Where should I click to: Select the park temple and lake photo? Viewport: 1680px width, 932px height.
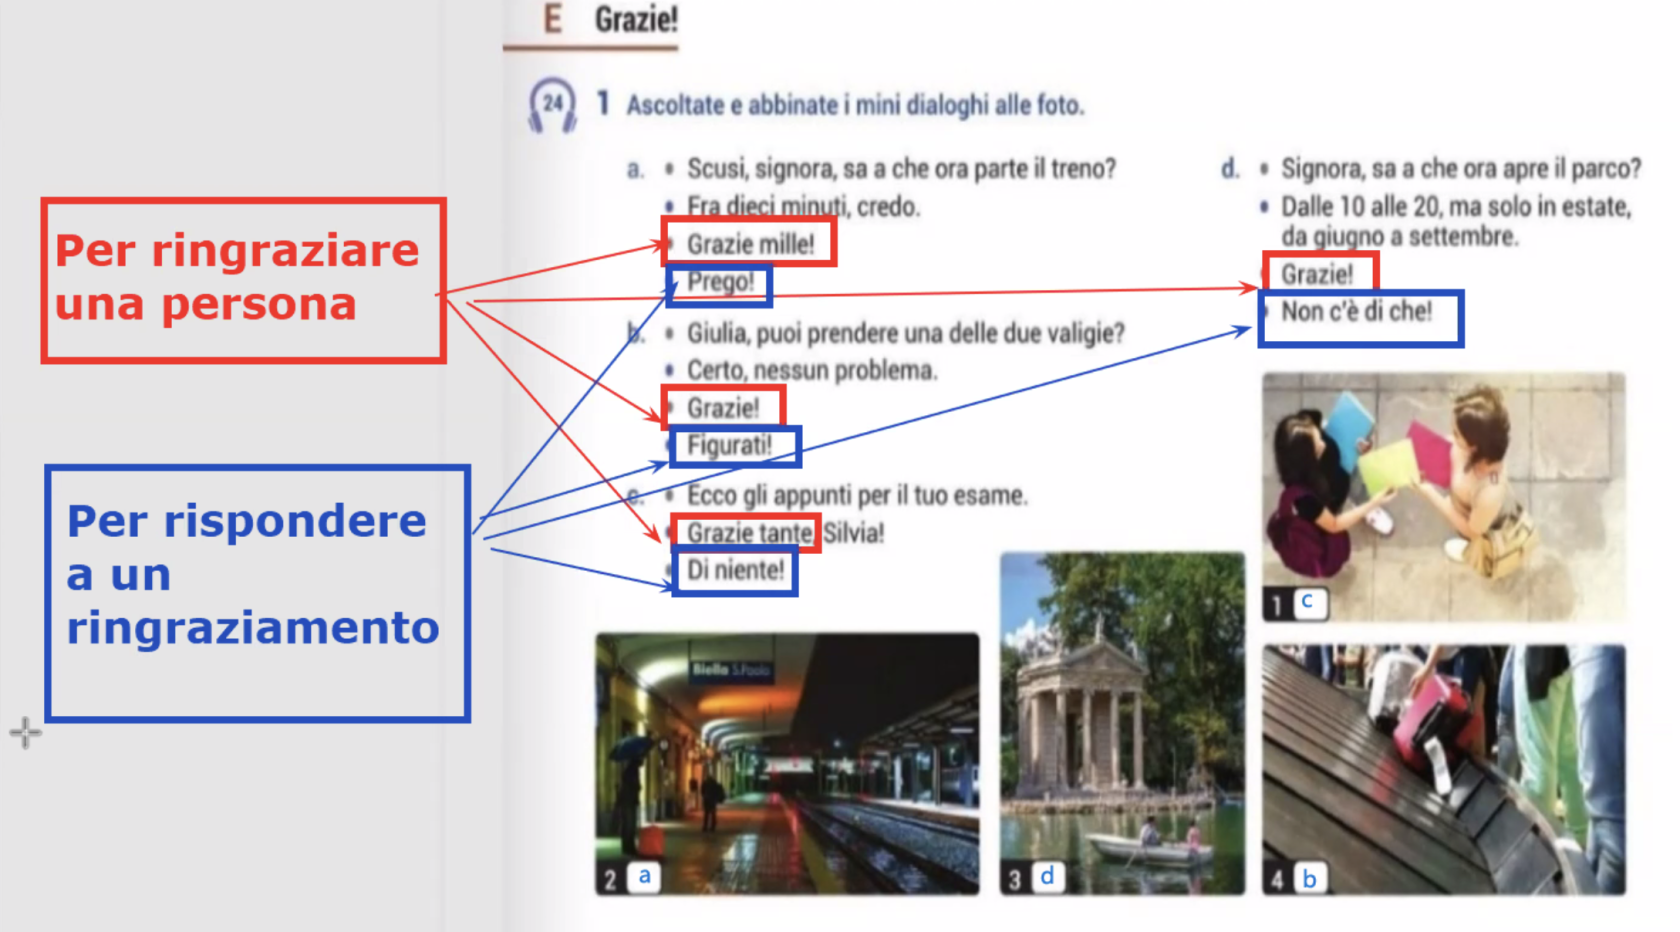click(1122, 722)
